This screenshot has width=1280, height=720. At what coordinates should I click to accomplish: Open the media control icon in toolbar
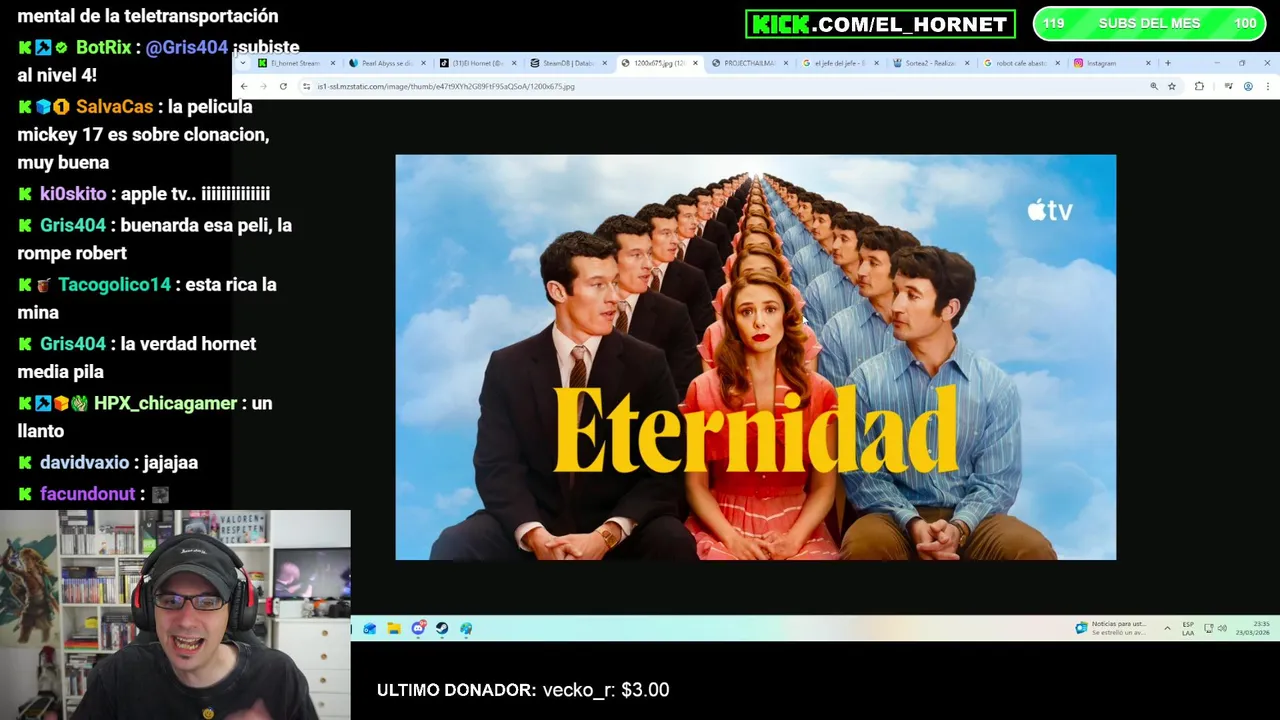(1229, 86)
